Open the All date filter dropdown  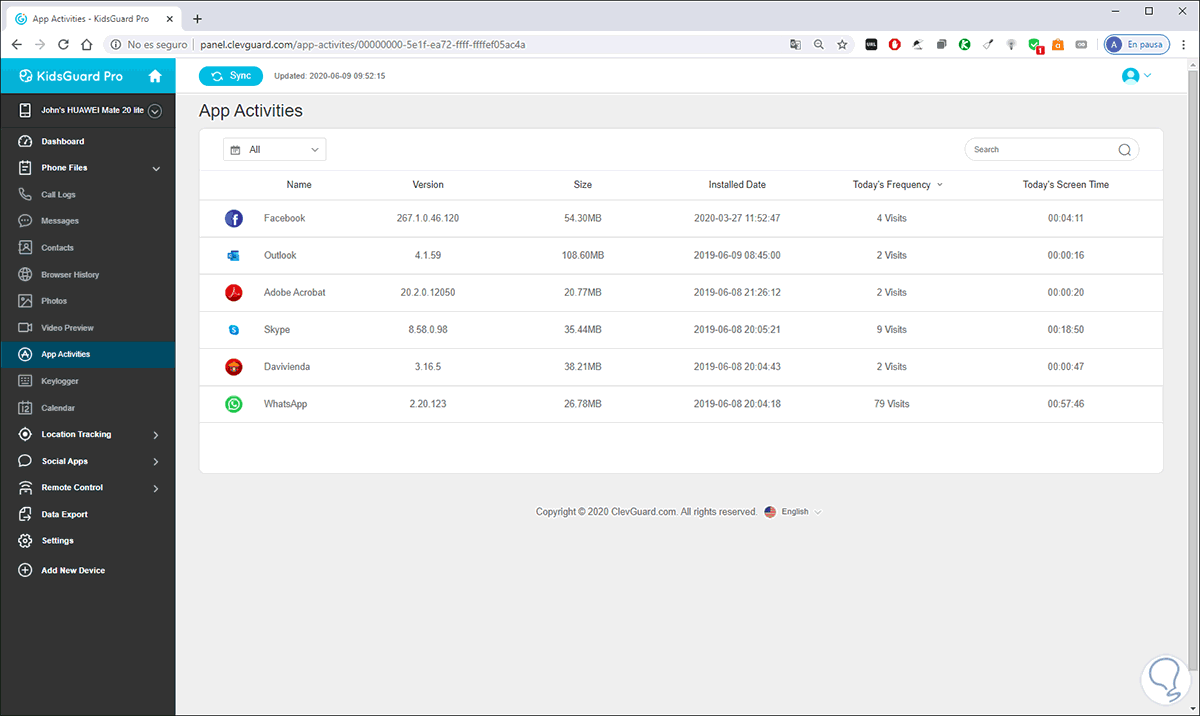pyautogui.click(x=275, y=149)
